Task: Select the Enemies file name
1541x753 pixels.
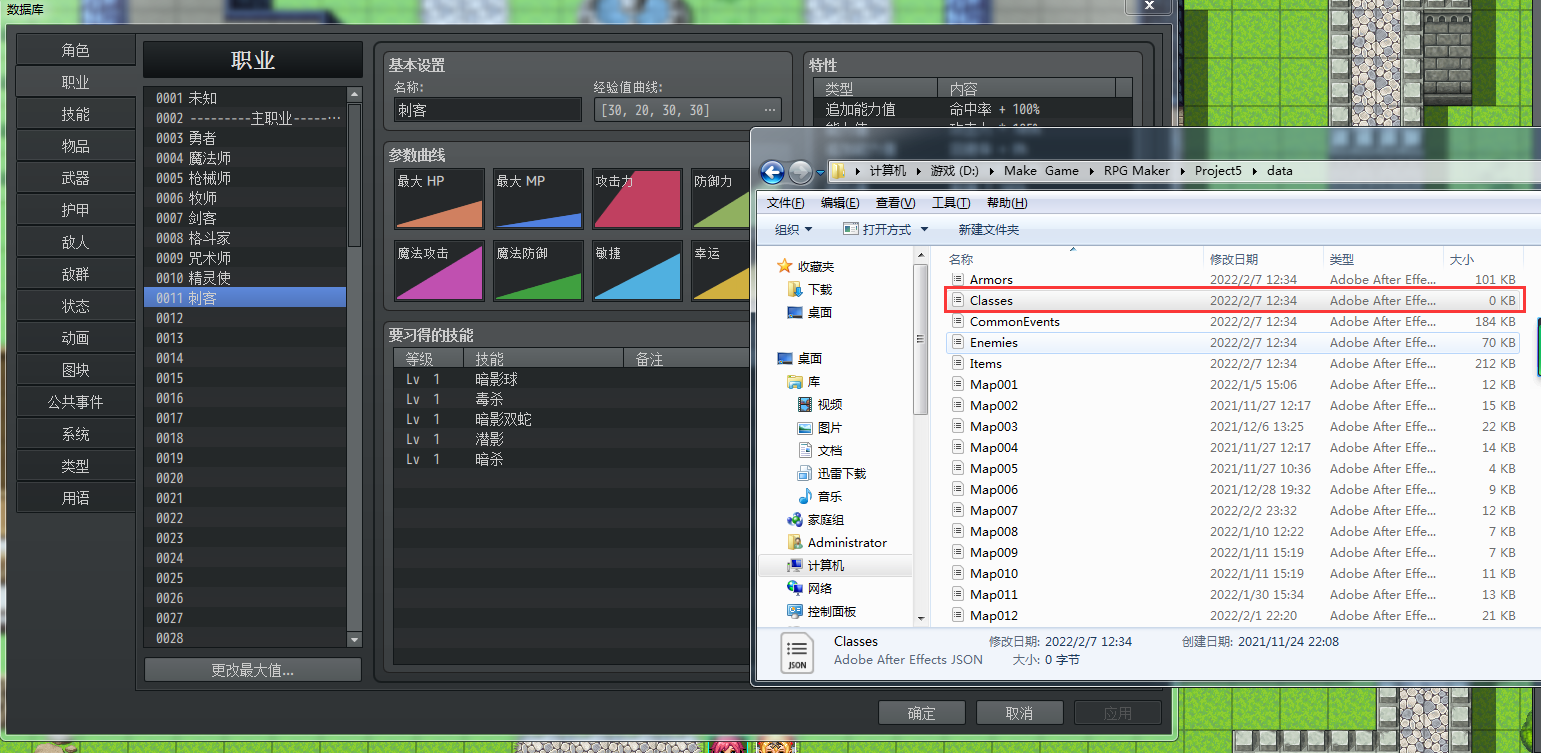Action: [x=994, y=343]
